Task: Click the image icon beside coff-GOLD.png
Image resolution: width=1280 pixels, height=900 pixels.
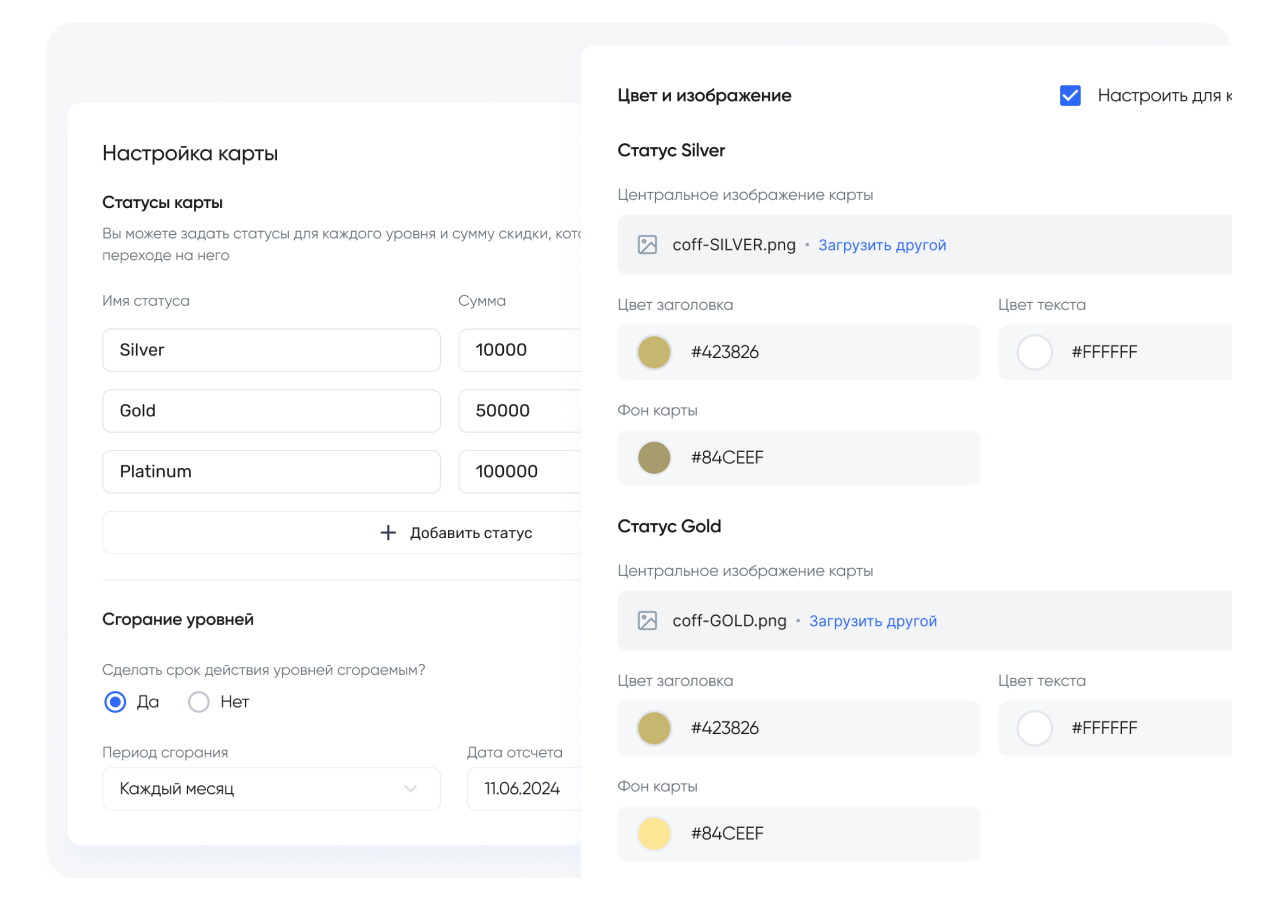Action: click(647, 621)
